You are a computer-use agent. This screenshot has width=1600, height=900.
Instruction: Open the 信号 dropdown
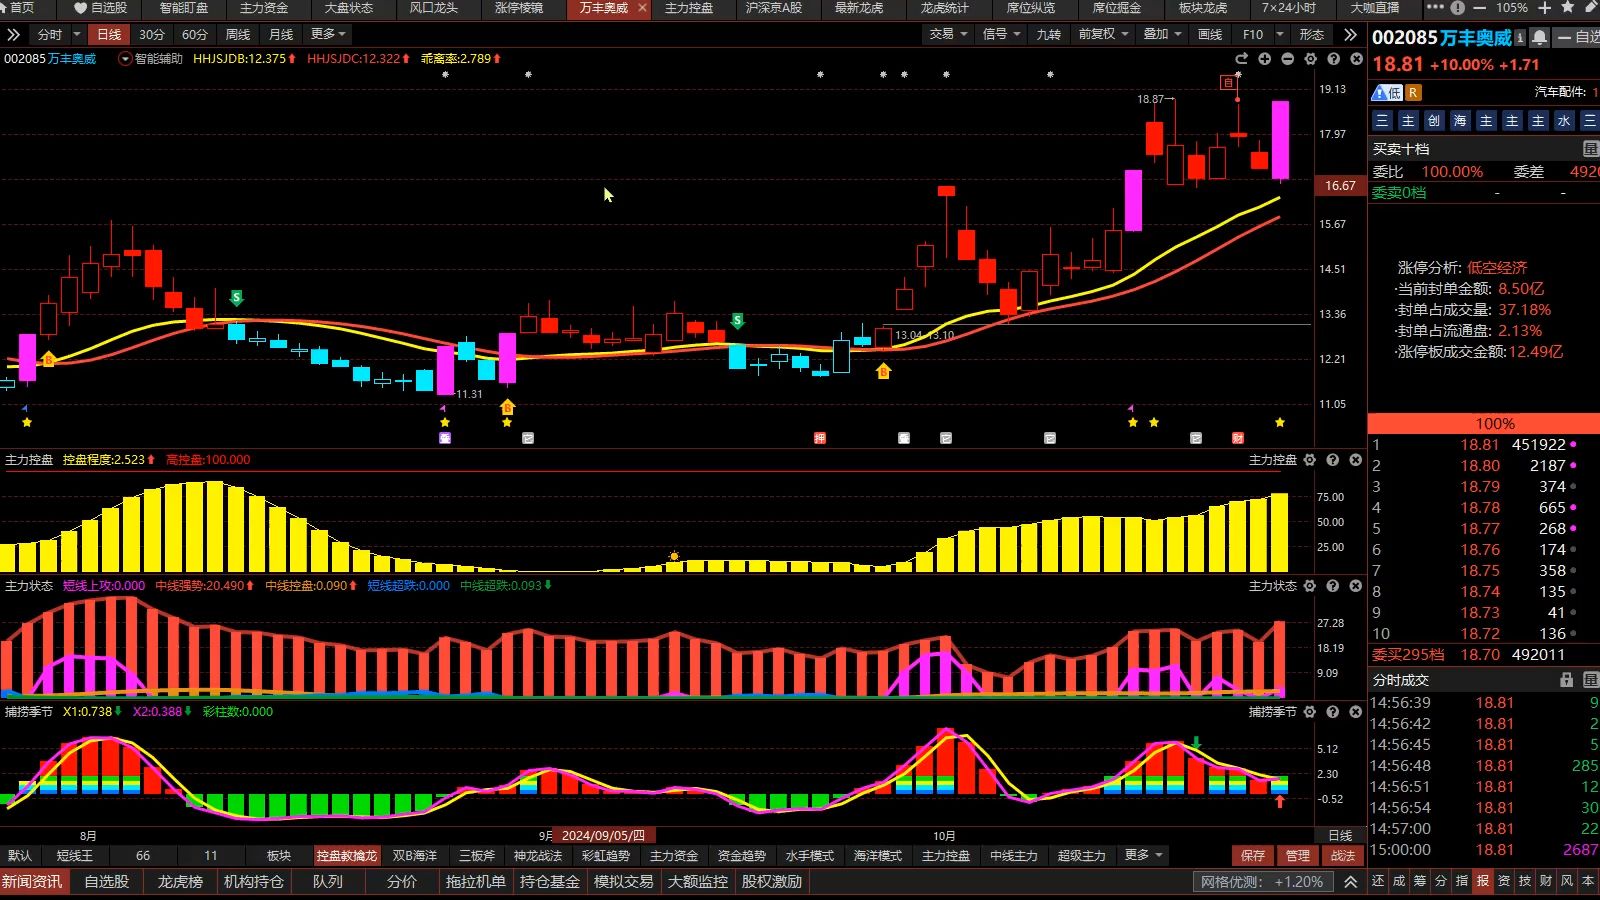pyautogui.click(x=1002, y=34)
